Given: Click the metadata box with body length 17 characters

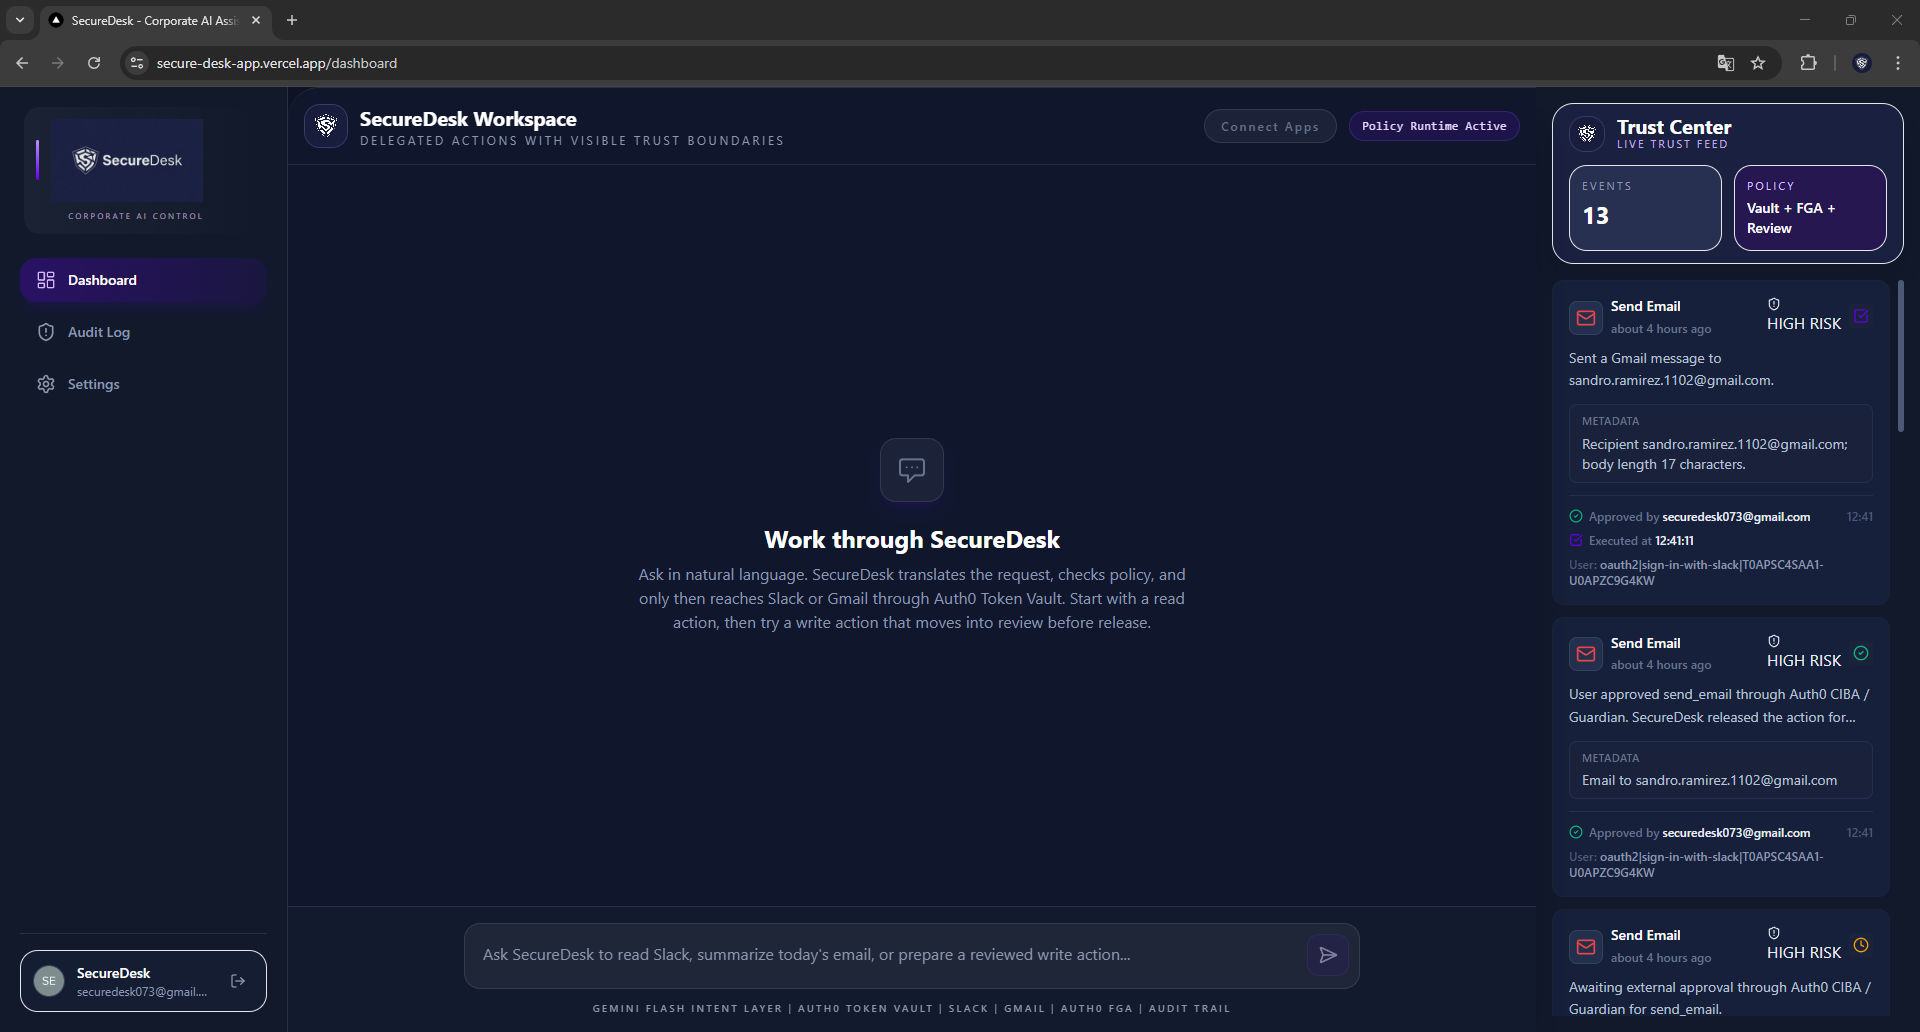Looking at the screenshot, I should pyautogui.click(x=1720, y=444).
